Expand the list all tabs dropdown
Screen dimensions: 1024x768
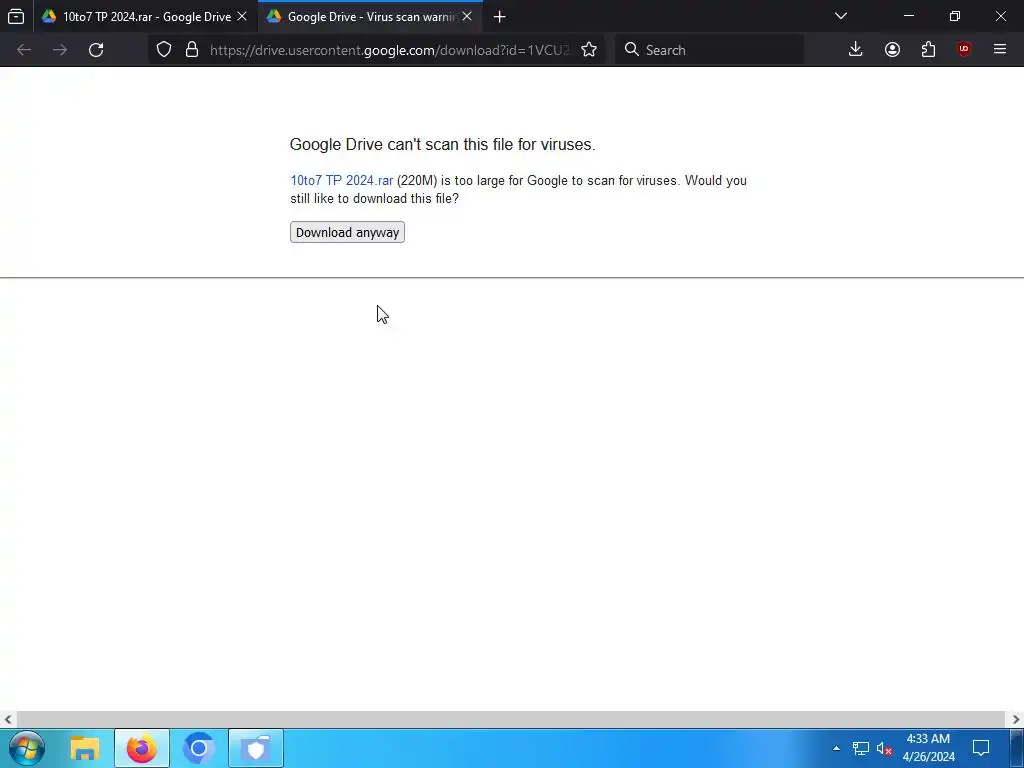pyautogui.click(x=841, y=16)
